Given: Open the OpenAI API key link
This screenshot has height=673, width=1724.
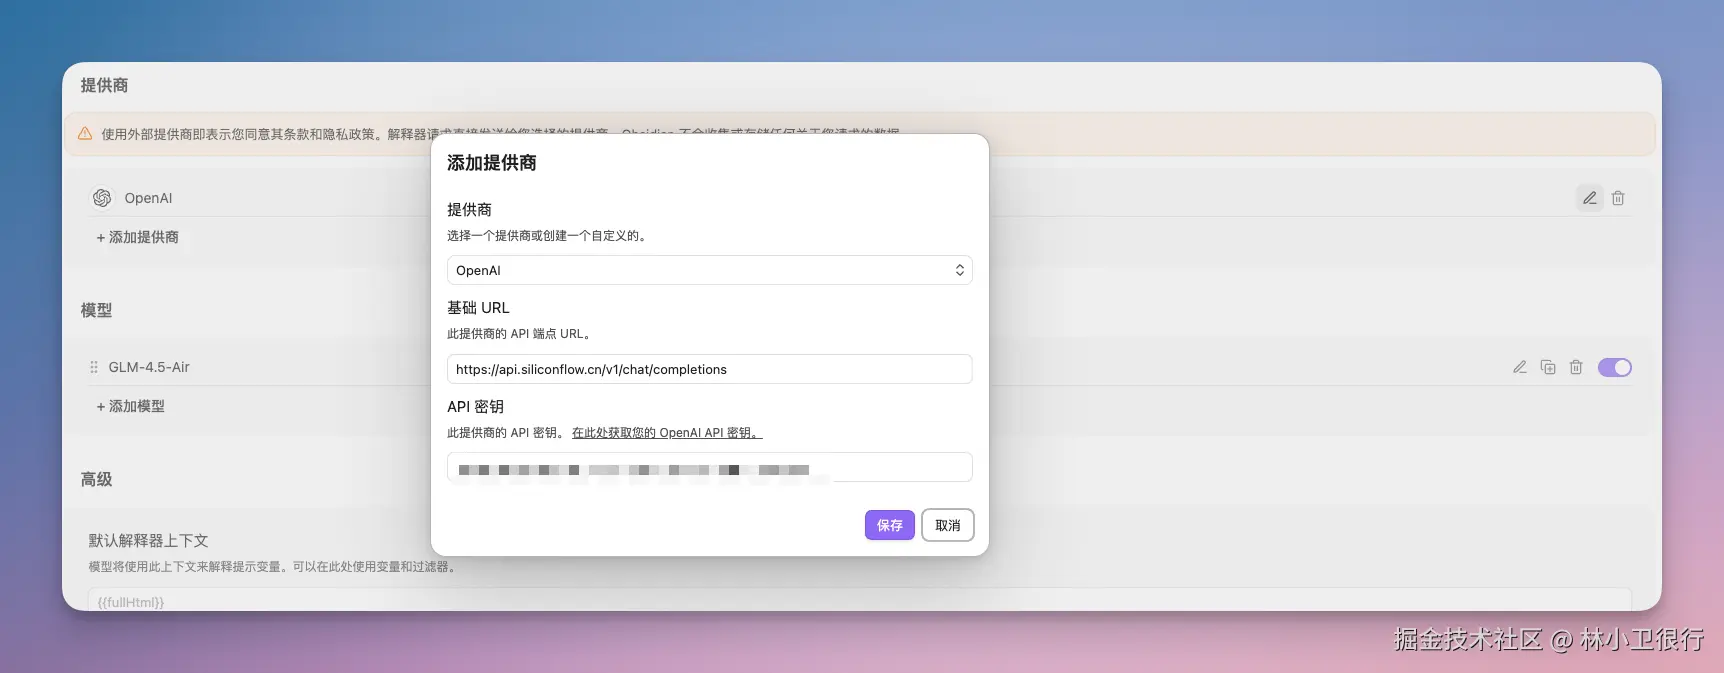Looking at the screenshot, I should pyautogui.click(x=667, y=433).
